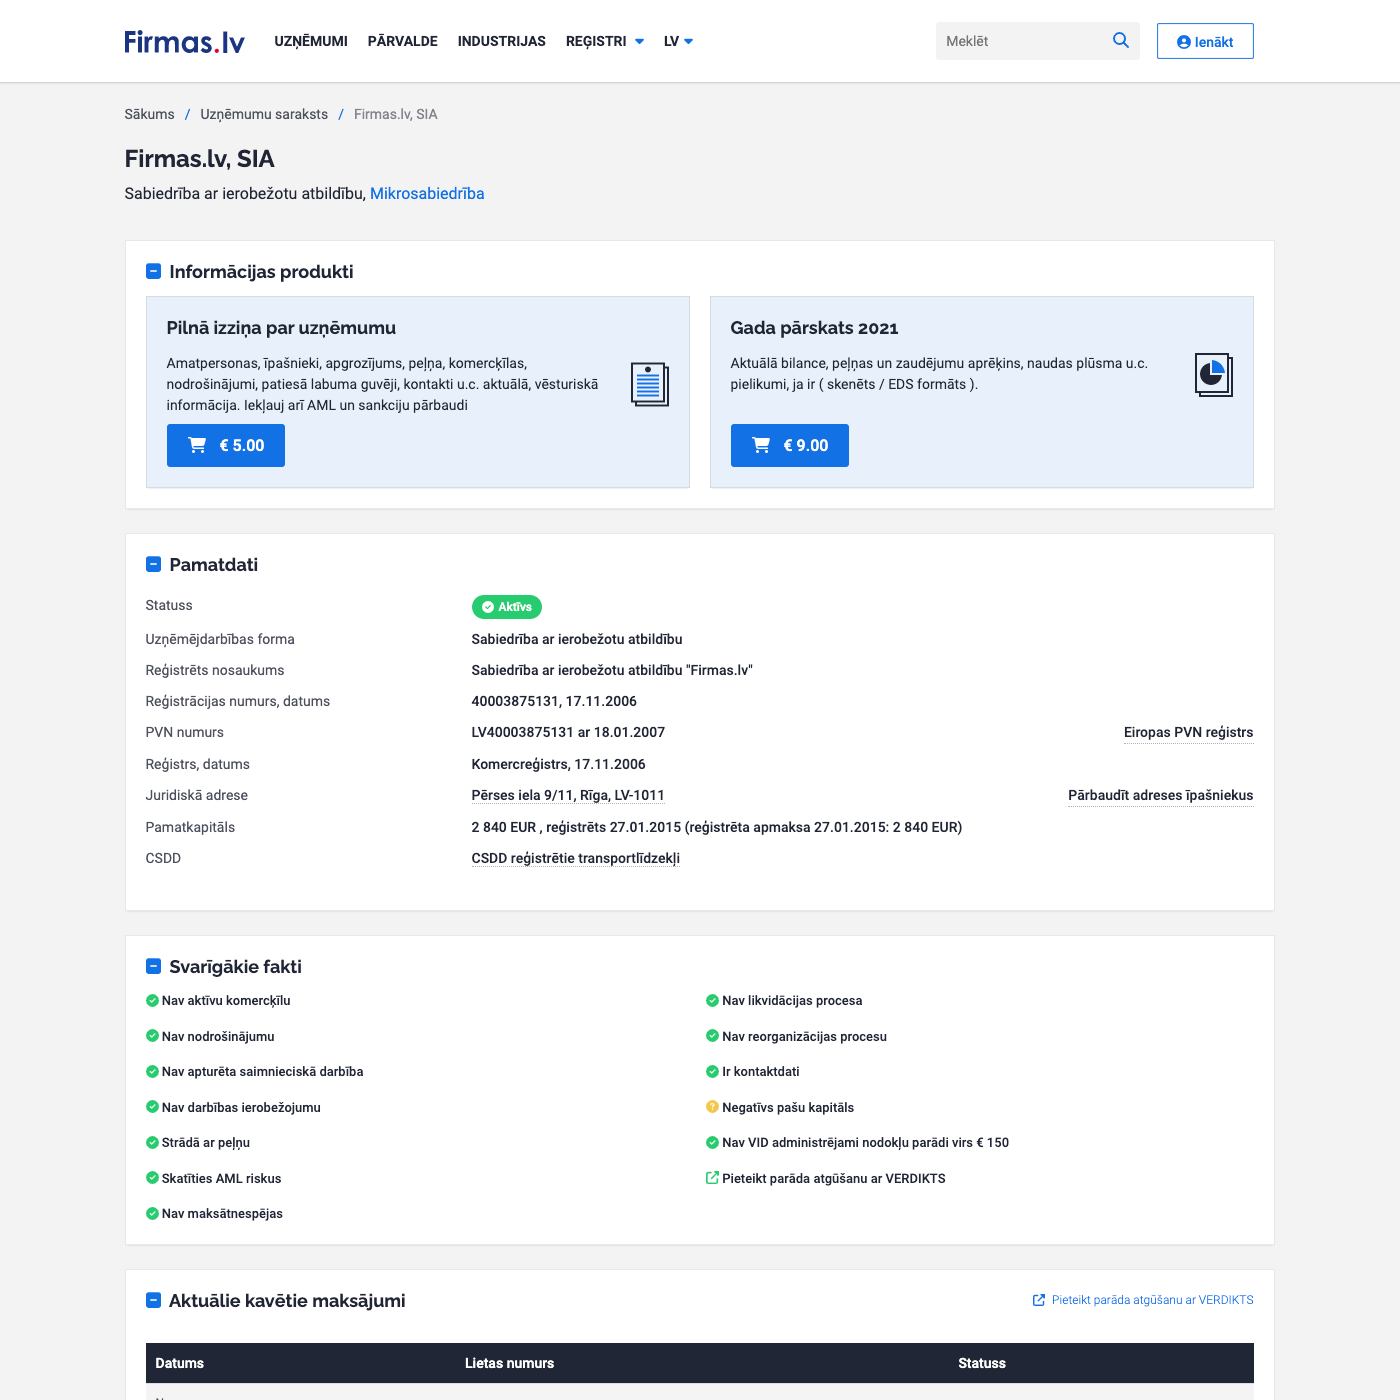The width and height of the screenshot is (1400, 1400).
Task: Click the Firmas.lv logo
Action: tap(184, 41)
